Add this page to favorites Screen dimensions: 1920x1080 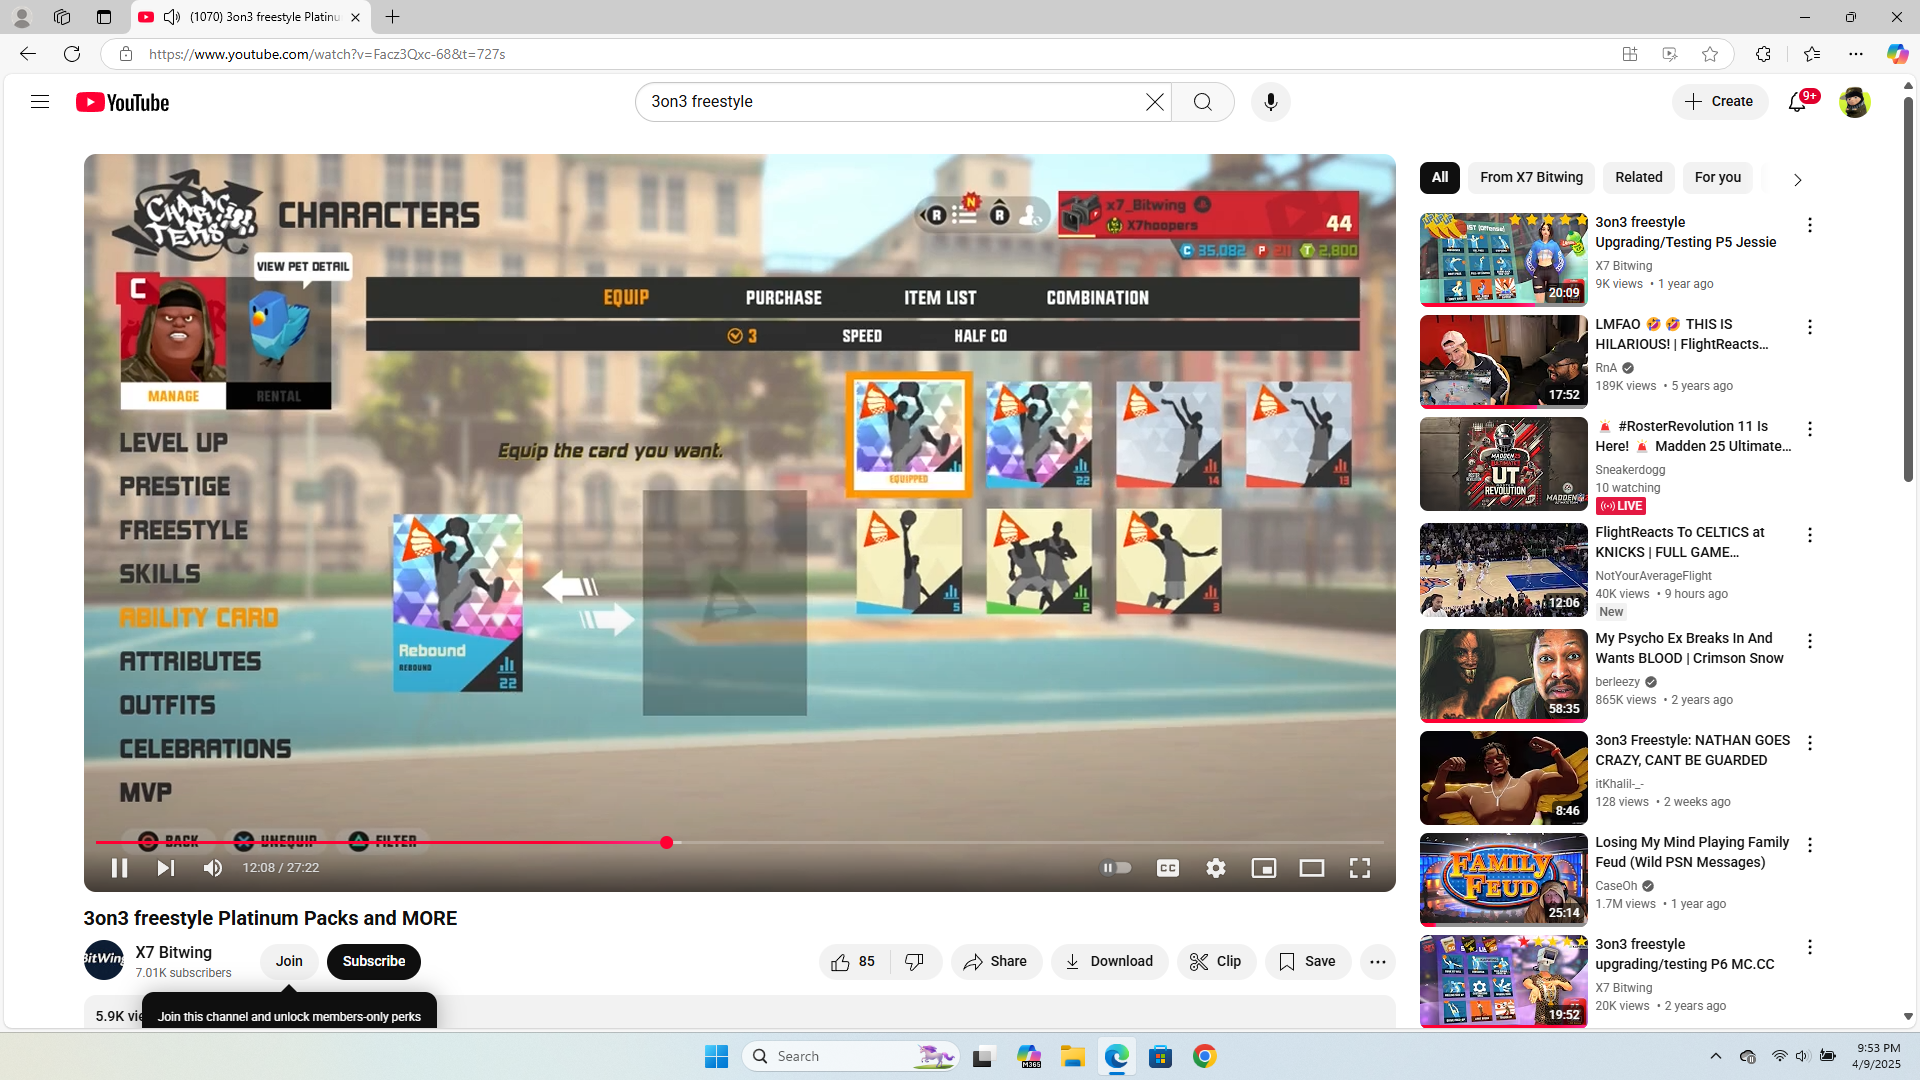coord(1710,54)
